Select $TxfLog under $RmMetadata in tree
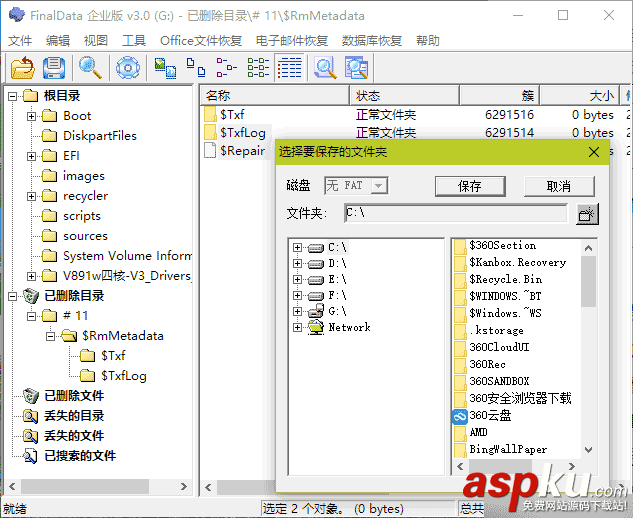 (124, 376)
